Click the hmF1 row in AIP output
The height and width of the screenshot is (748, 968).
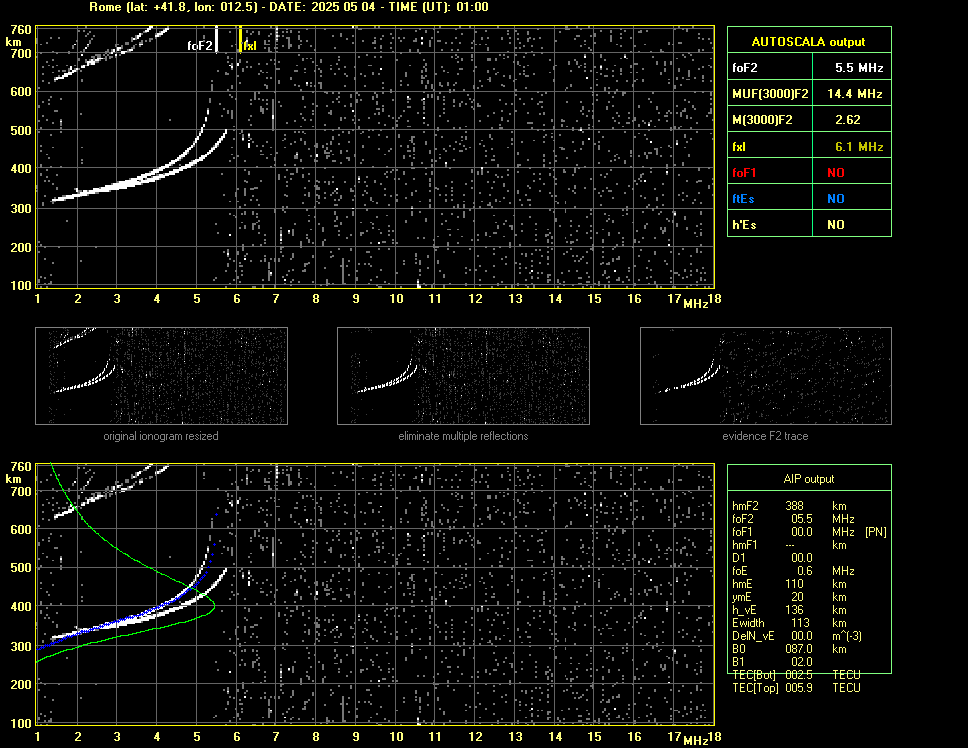[788, 545]
